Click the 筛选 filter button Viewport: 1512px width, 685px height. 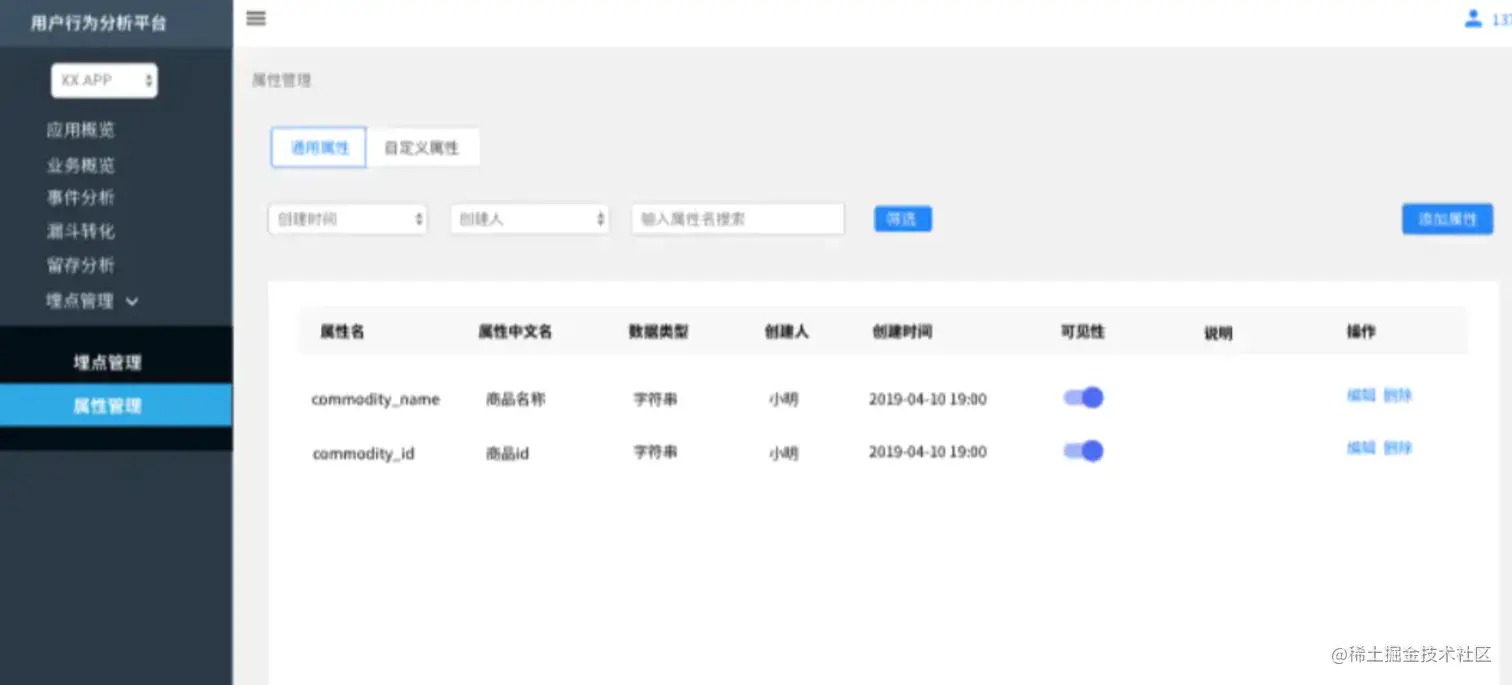click(903, 219)
